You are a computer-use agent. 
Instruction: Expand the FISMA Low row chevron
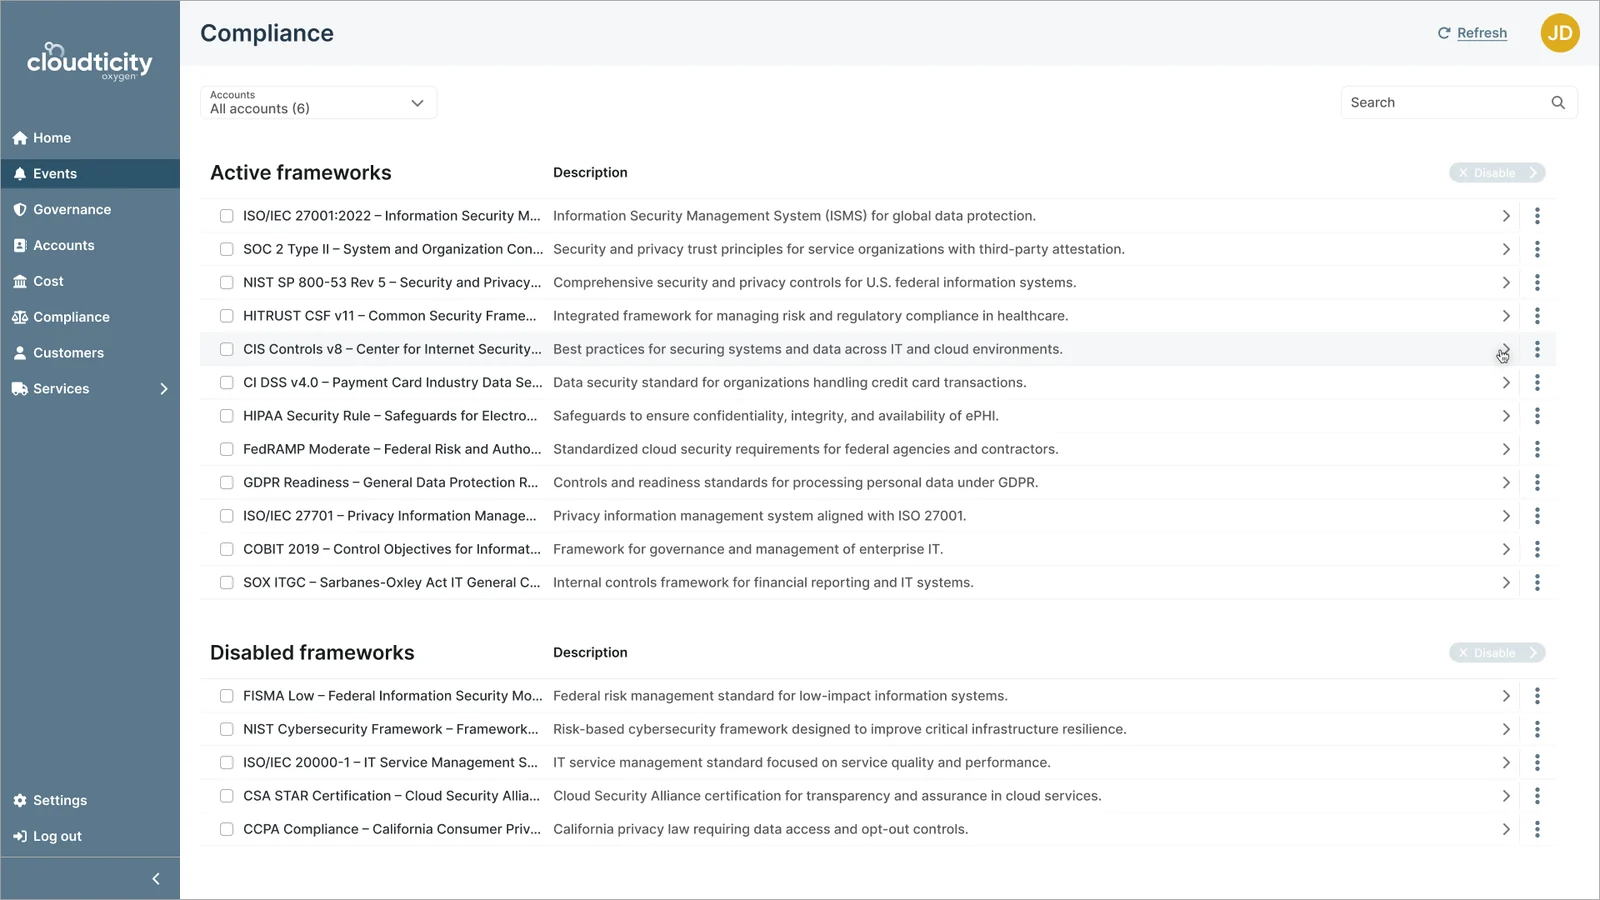click(x=1506, y=696)
